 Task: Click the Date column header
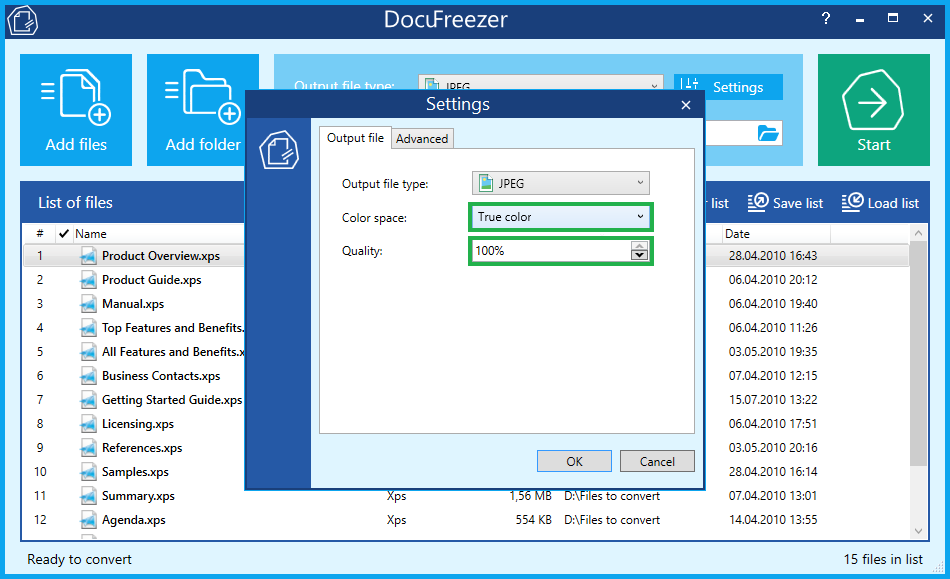(x=737, y=234)
